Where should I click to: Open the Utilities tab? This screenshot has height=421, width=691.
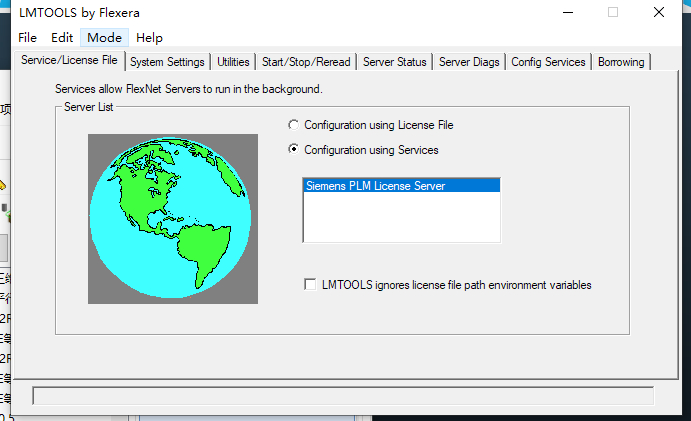pyautogui.click(x=233, y=62)
